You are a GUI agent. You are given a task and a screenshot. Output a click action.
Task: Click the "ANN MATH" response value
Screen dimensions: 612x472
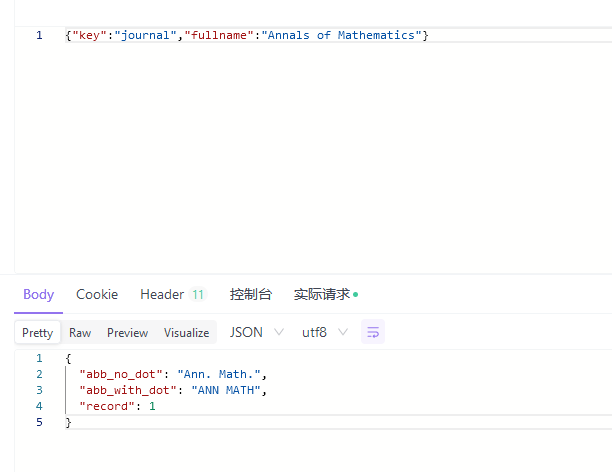226,390
